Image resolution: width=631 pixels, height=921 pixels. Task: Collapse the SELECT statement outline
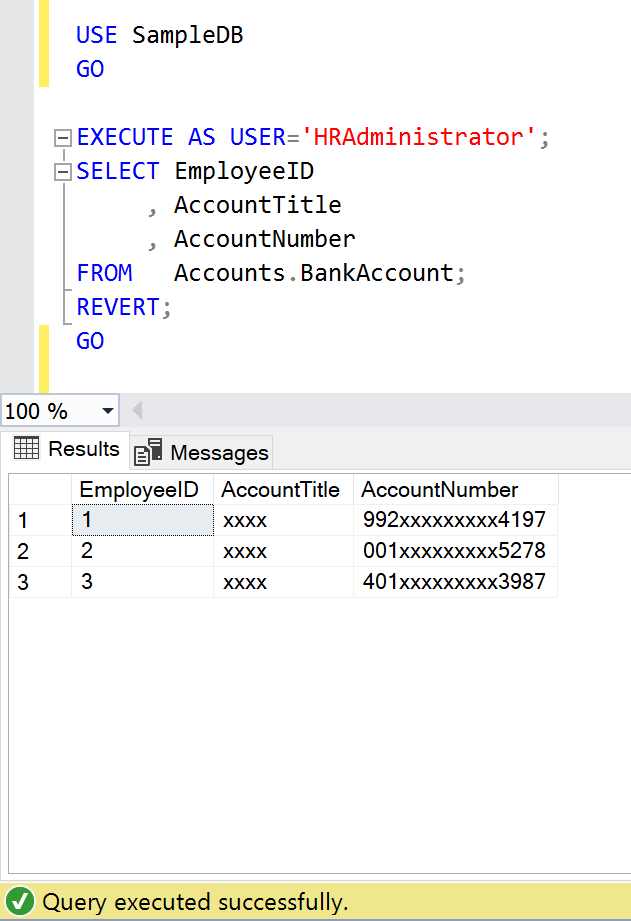63,172
